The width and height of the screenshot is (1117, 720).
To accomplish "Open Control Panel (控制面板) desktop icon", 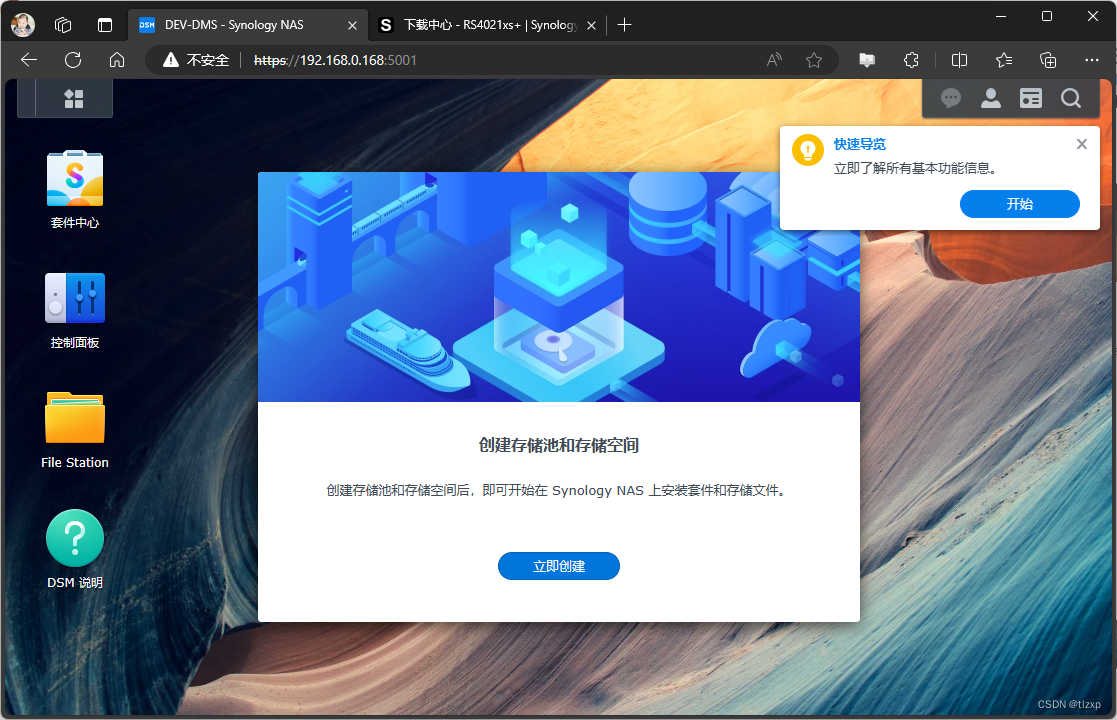I will pyautogui.click(x=75, y=311).
